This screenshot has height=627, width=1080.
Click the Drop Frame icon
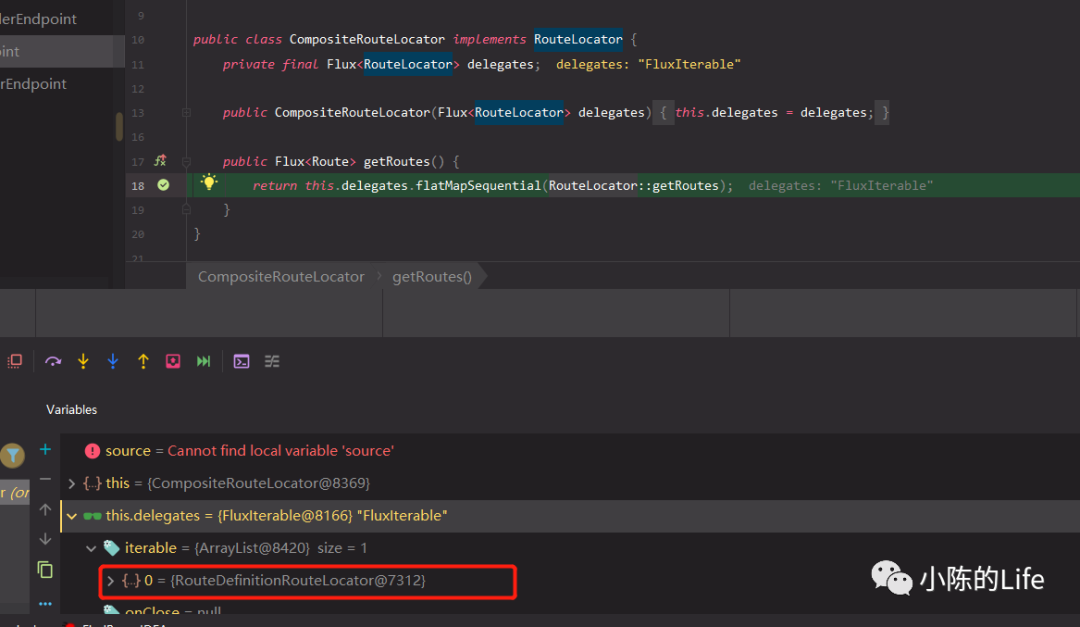173,361
